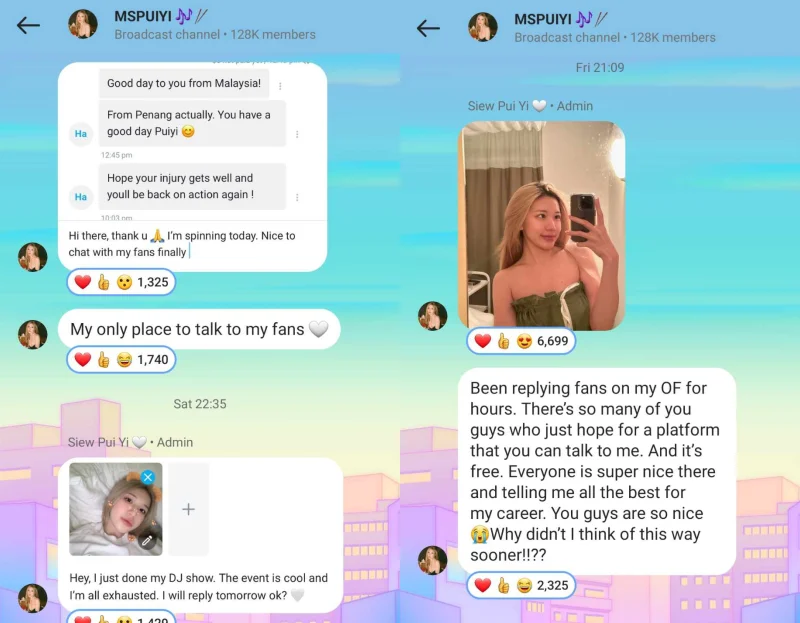Tap the 'Been replying fans on my OF' message
Image resolution: width=800 pixels, height=623 pixels.
596,471
